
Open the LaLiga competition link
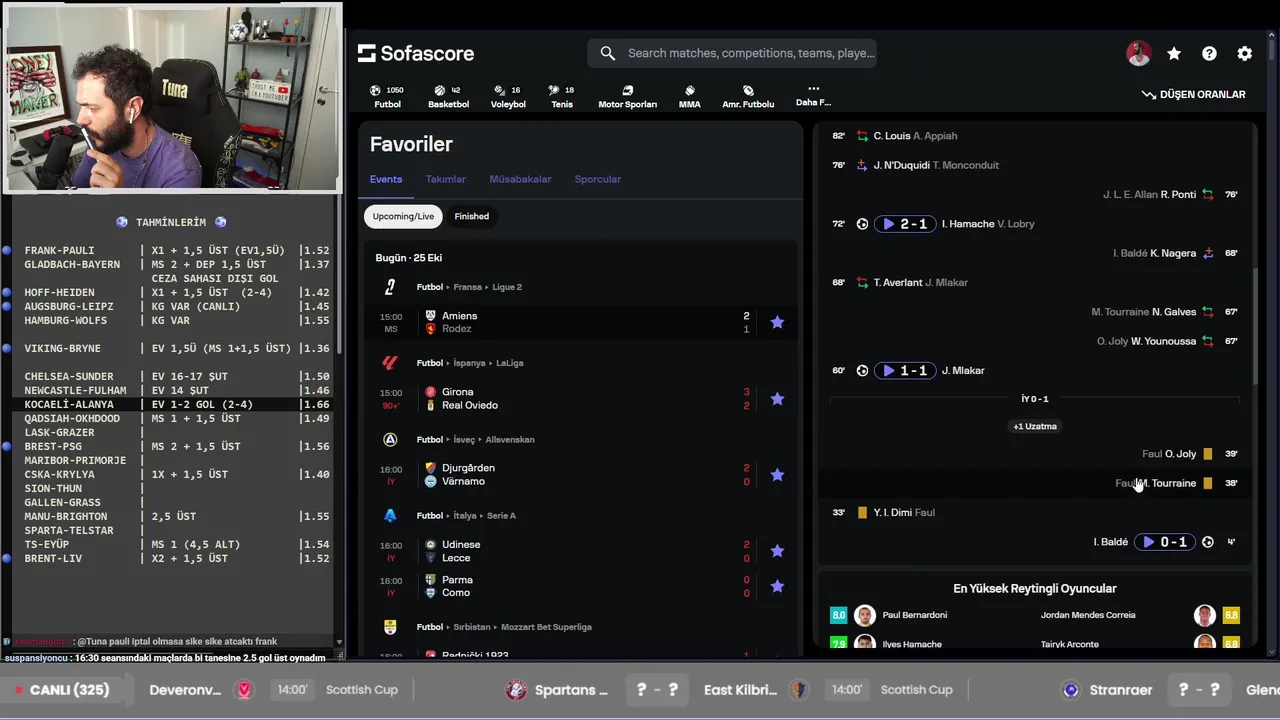[511, 363]
